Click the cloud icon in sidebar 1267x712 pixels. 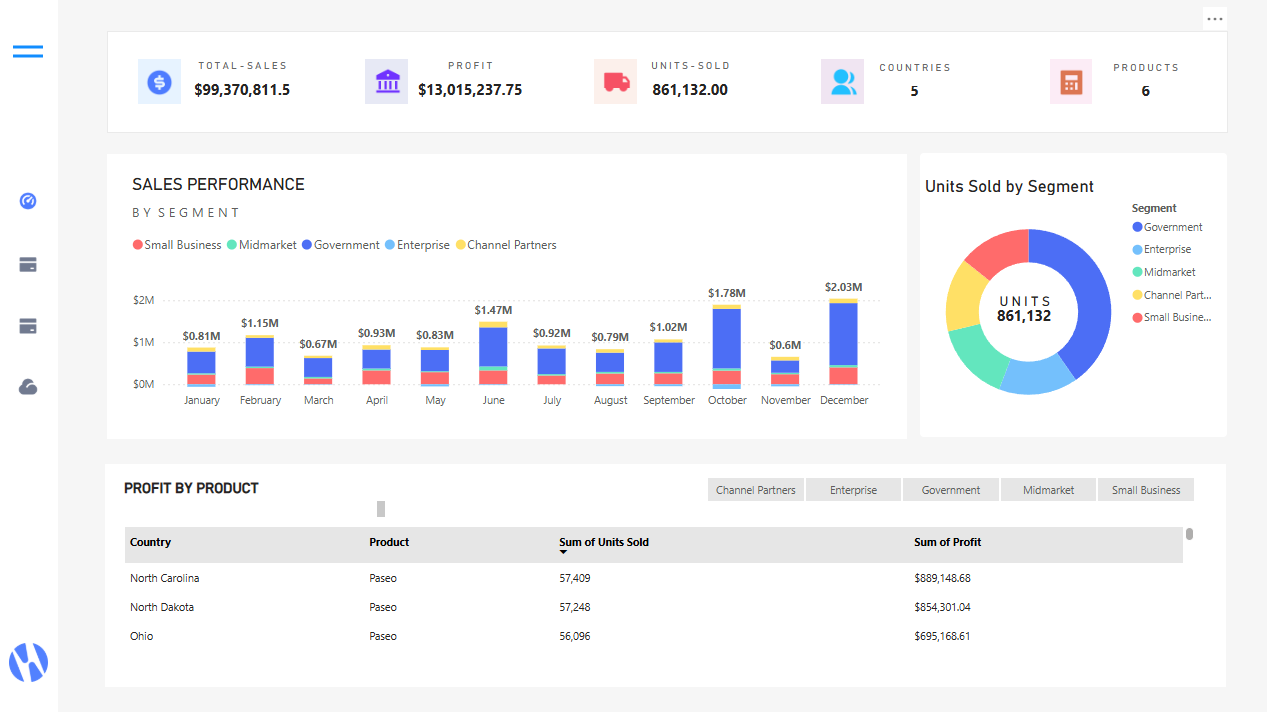click(x=28, y=387)
